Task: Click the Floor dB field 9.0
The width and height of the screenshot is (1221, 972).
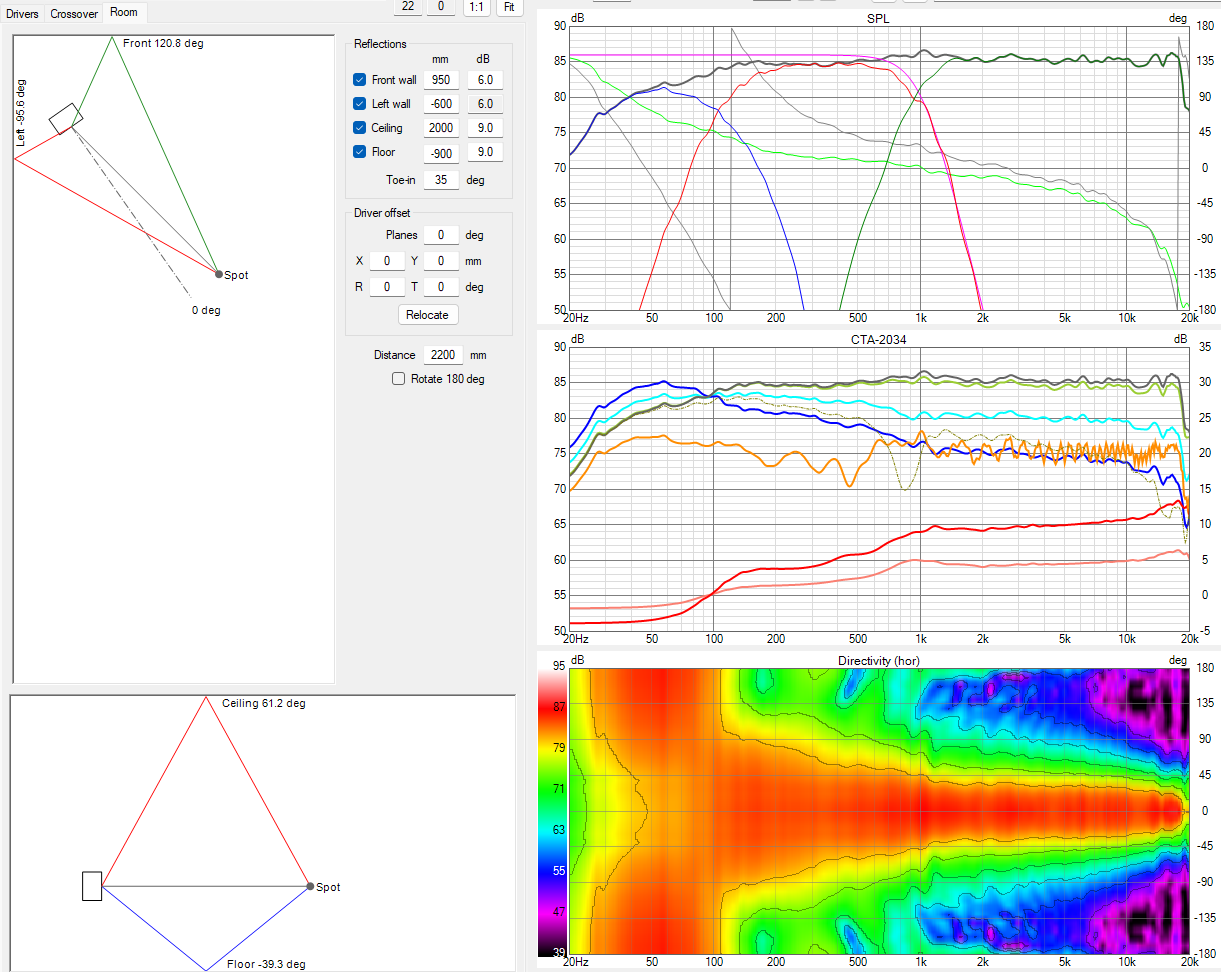Action: (485, 152)
